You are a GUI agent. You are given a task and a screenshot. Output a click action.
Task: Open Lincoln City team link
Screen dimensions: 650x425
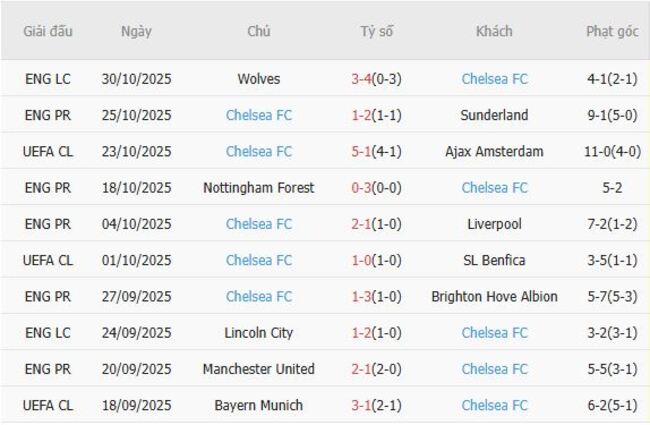(259, 333)
